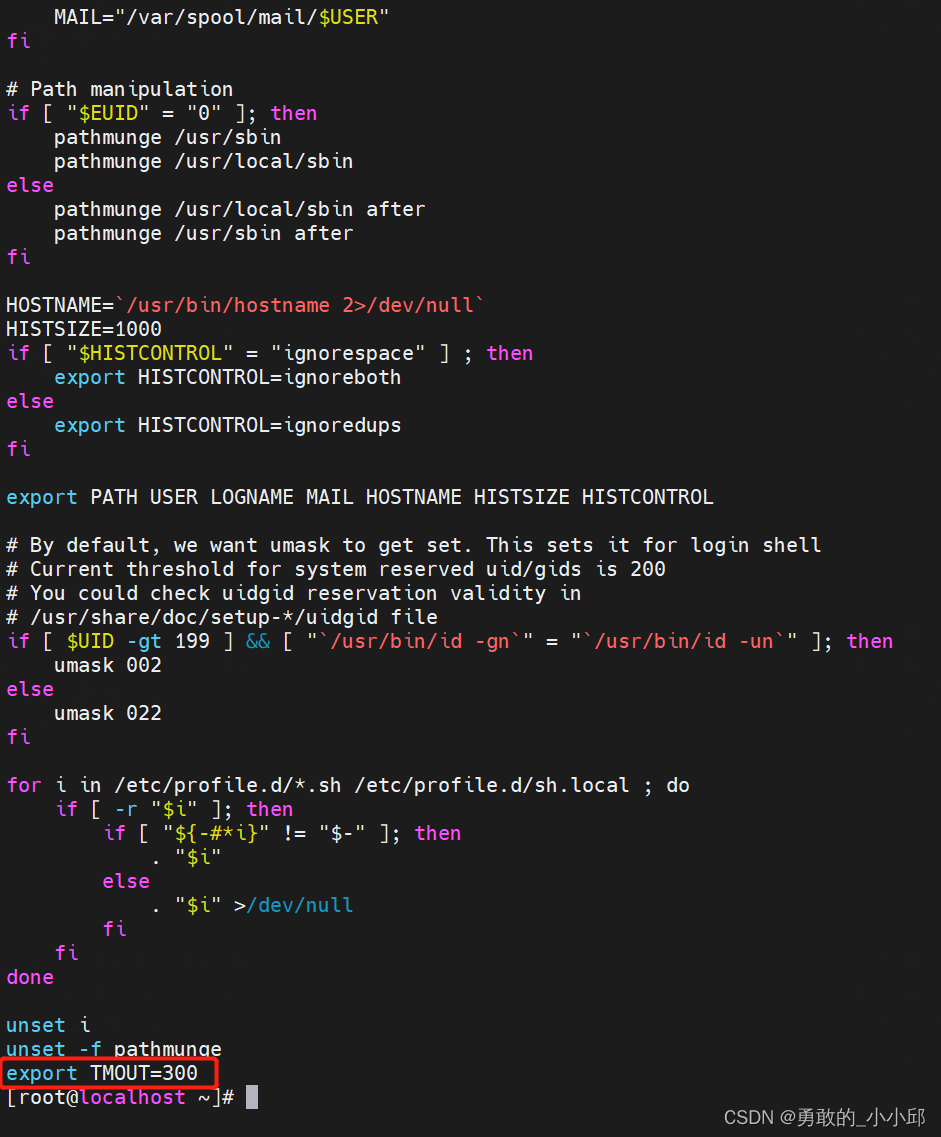This screenshot has height=1137, width=941.
Task: Click the 'for i in /etc/profile.d' line
Action: click(x=348, y=785)
